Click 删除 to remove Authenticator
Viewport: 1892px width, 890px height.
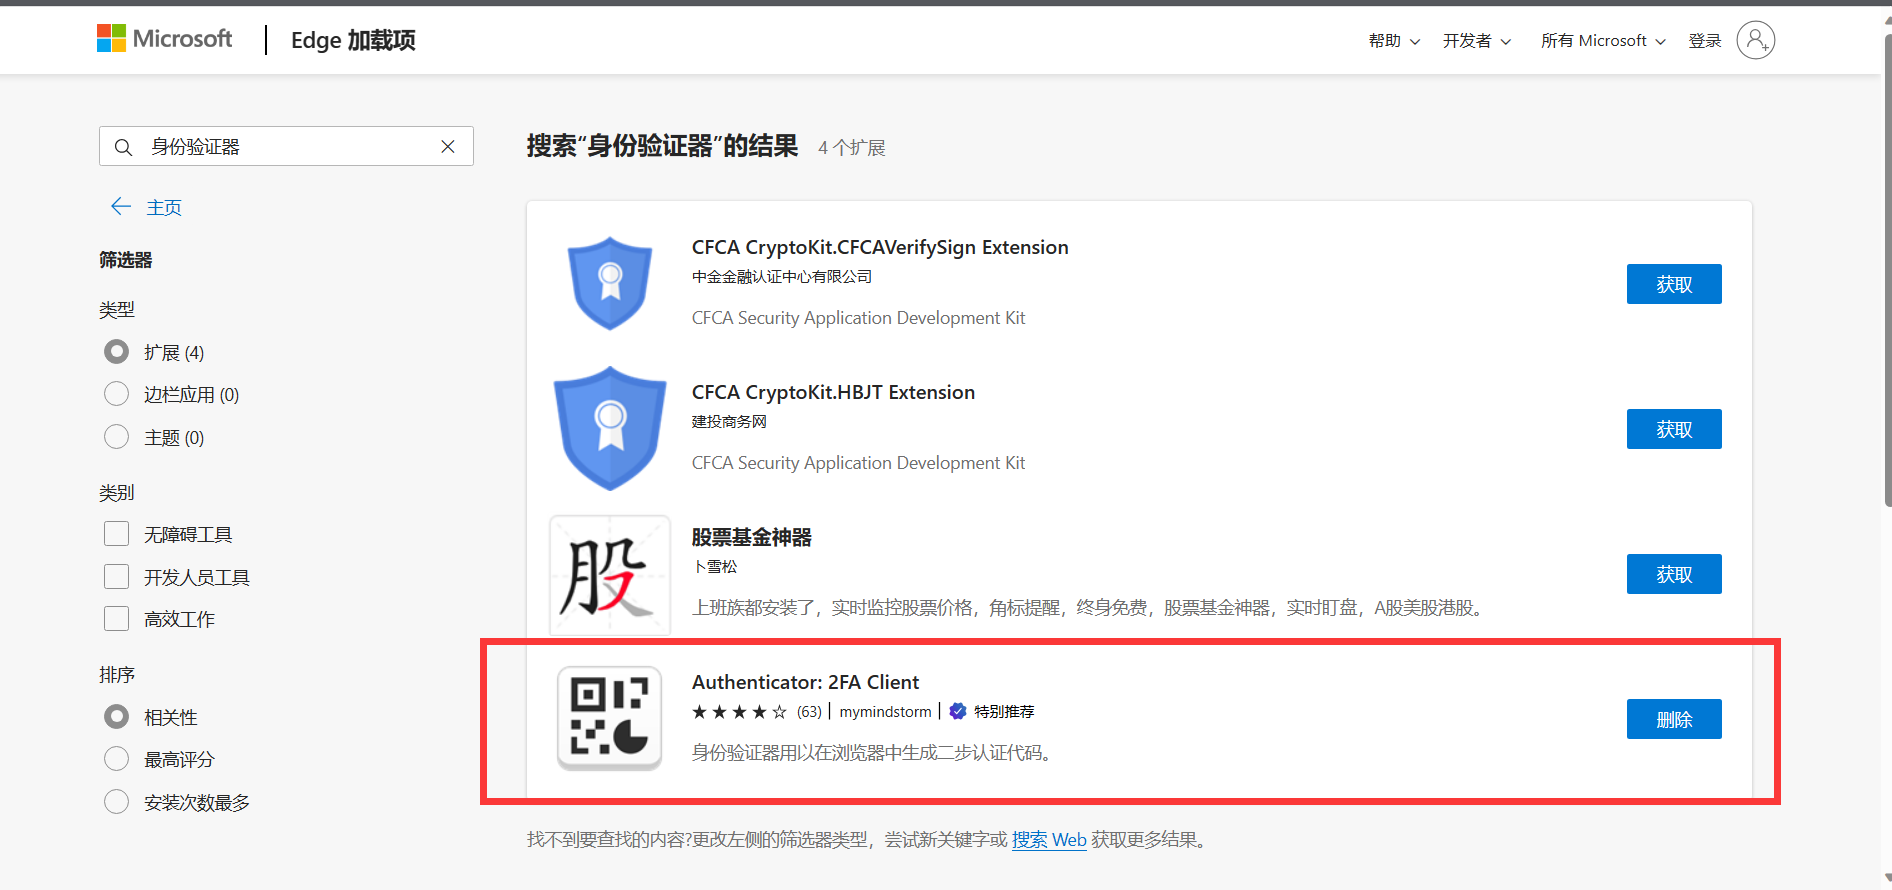[x=1674, y=719]
